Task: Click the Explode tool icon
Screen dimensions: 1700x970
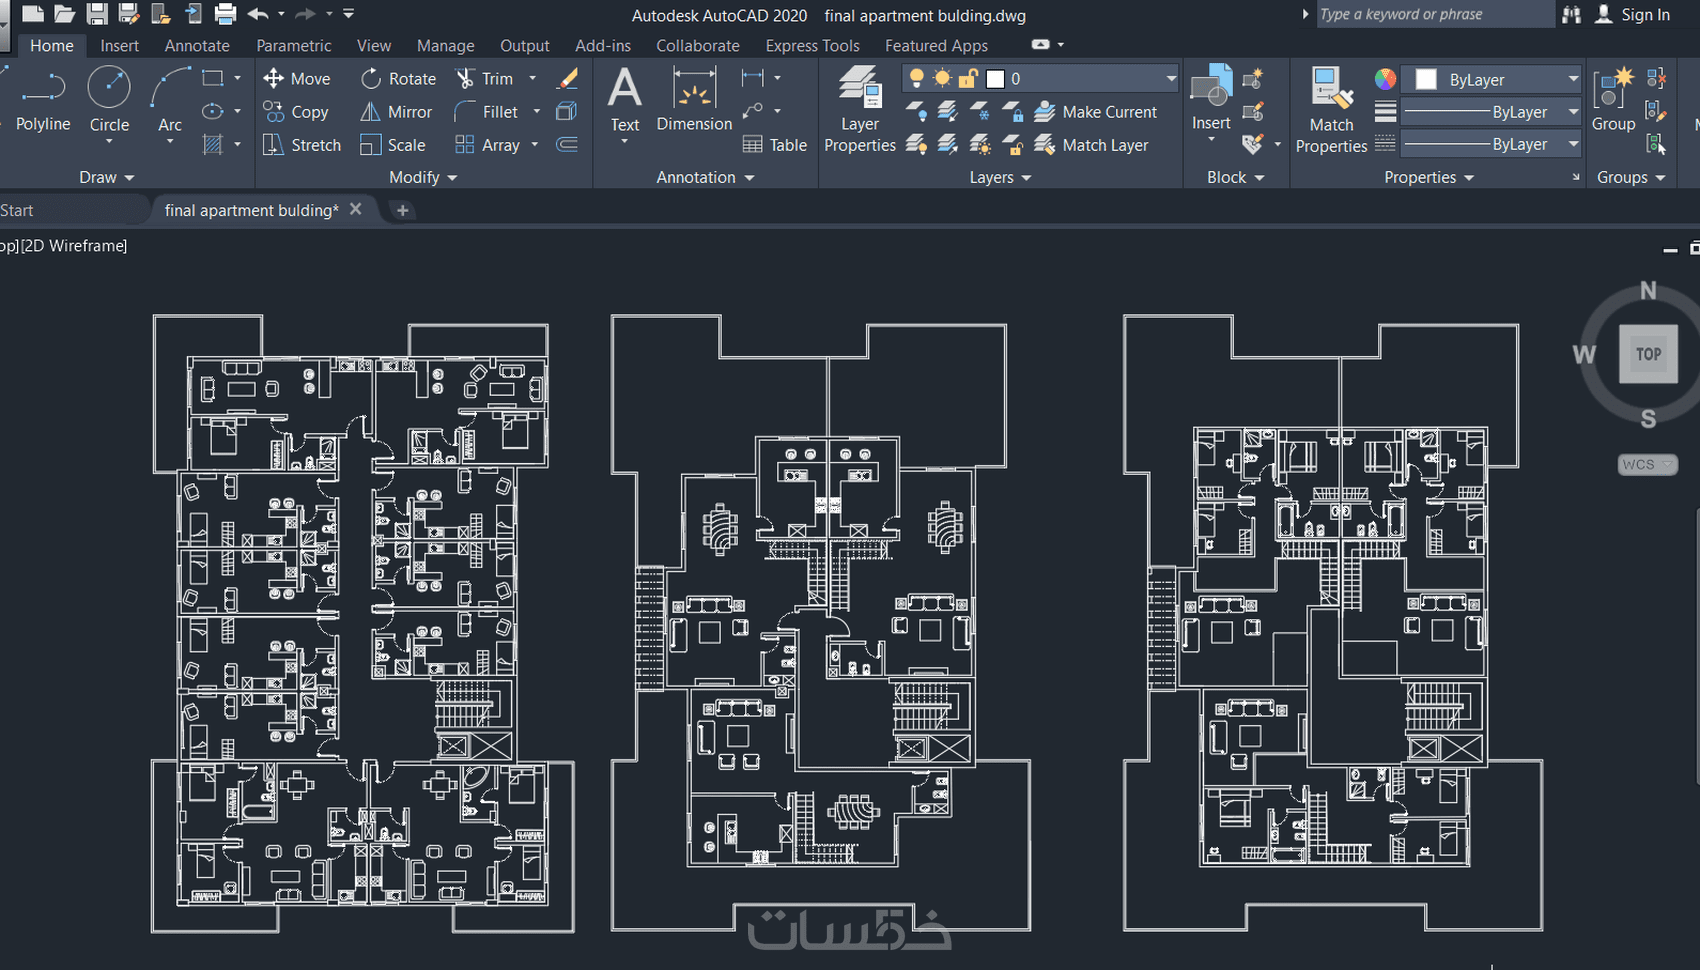Action: (567, 112)
